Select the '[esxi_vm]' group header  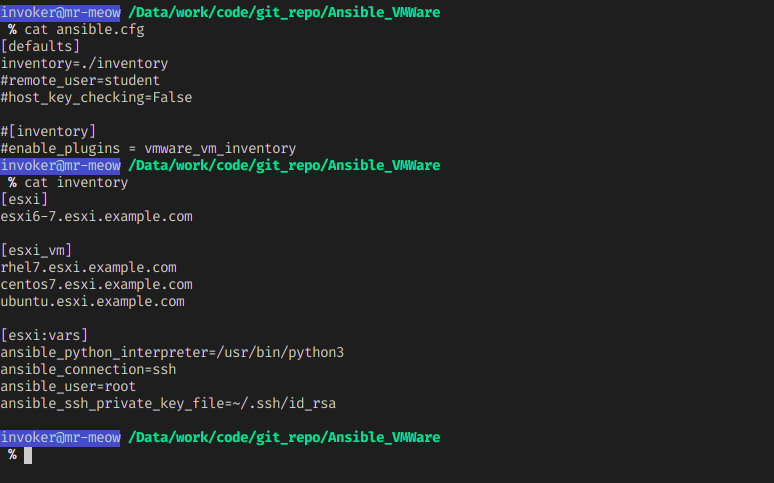(x=36, y=250)
